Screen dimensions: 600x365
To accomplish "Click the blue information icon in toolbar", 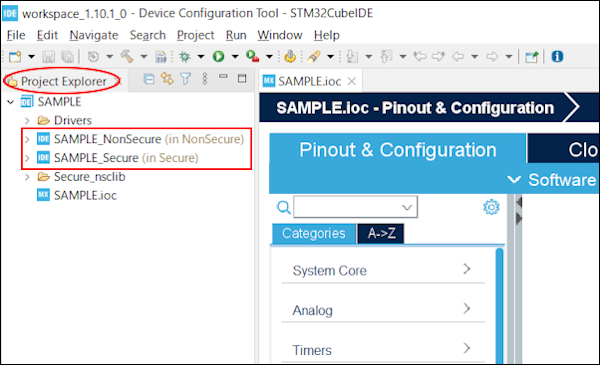I will point(557,57).
